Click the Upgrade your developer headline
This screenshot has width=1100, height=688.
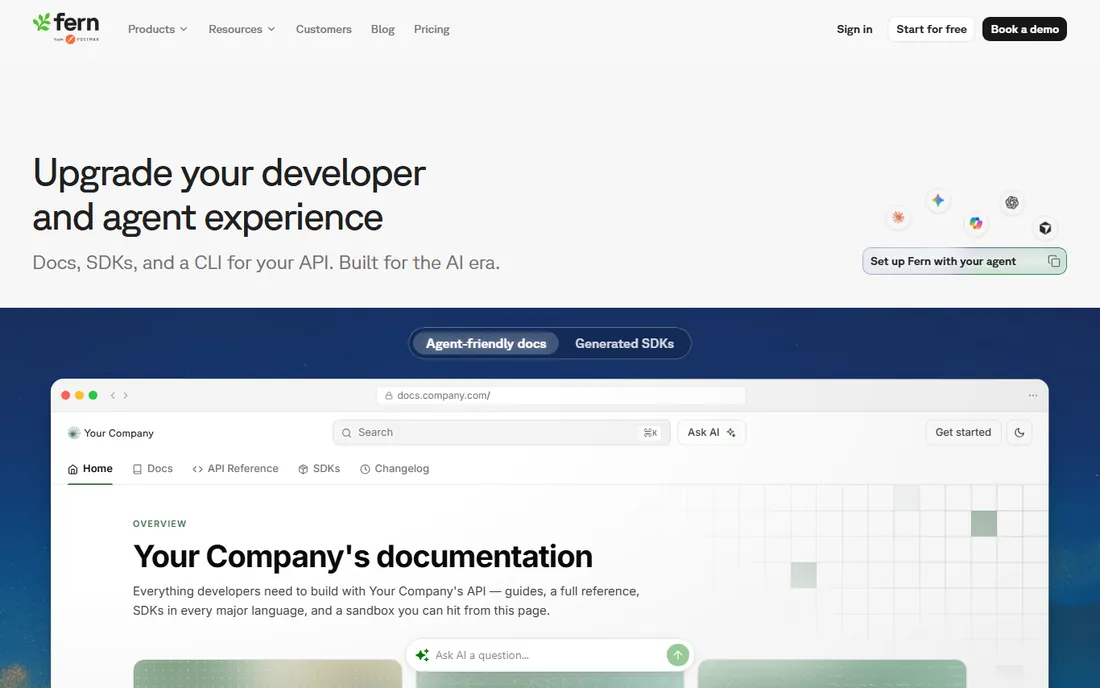[x=229, y=195]
